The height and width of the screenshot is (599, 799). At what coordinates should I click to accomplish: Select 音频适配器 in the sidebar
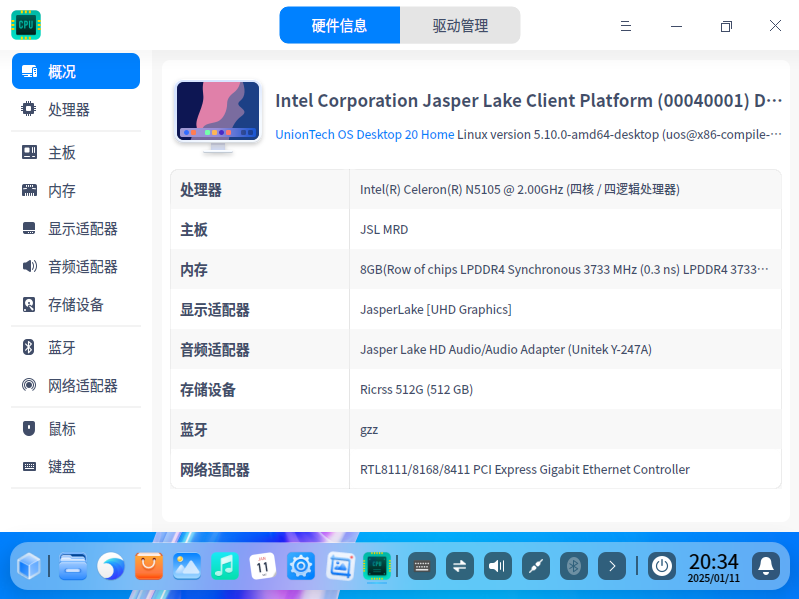(76, 266)
